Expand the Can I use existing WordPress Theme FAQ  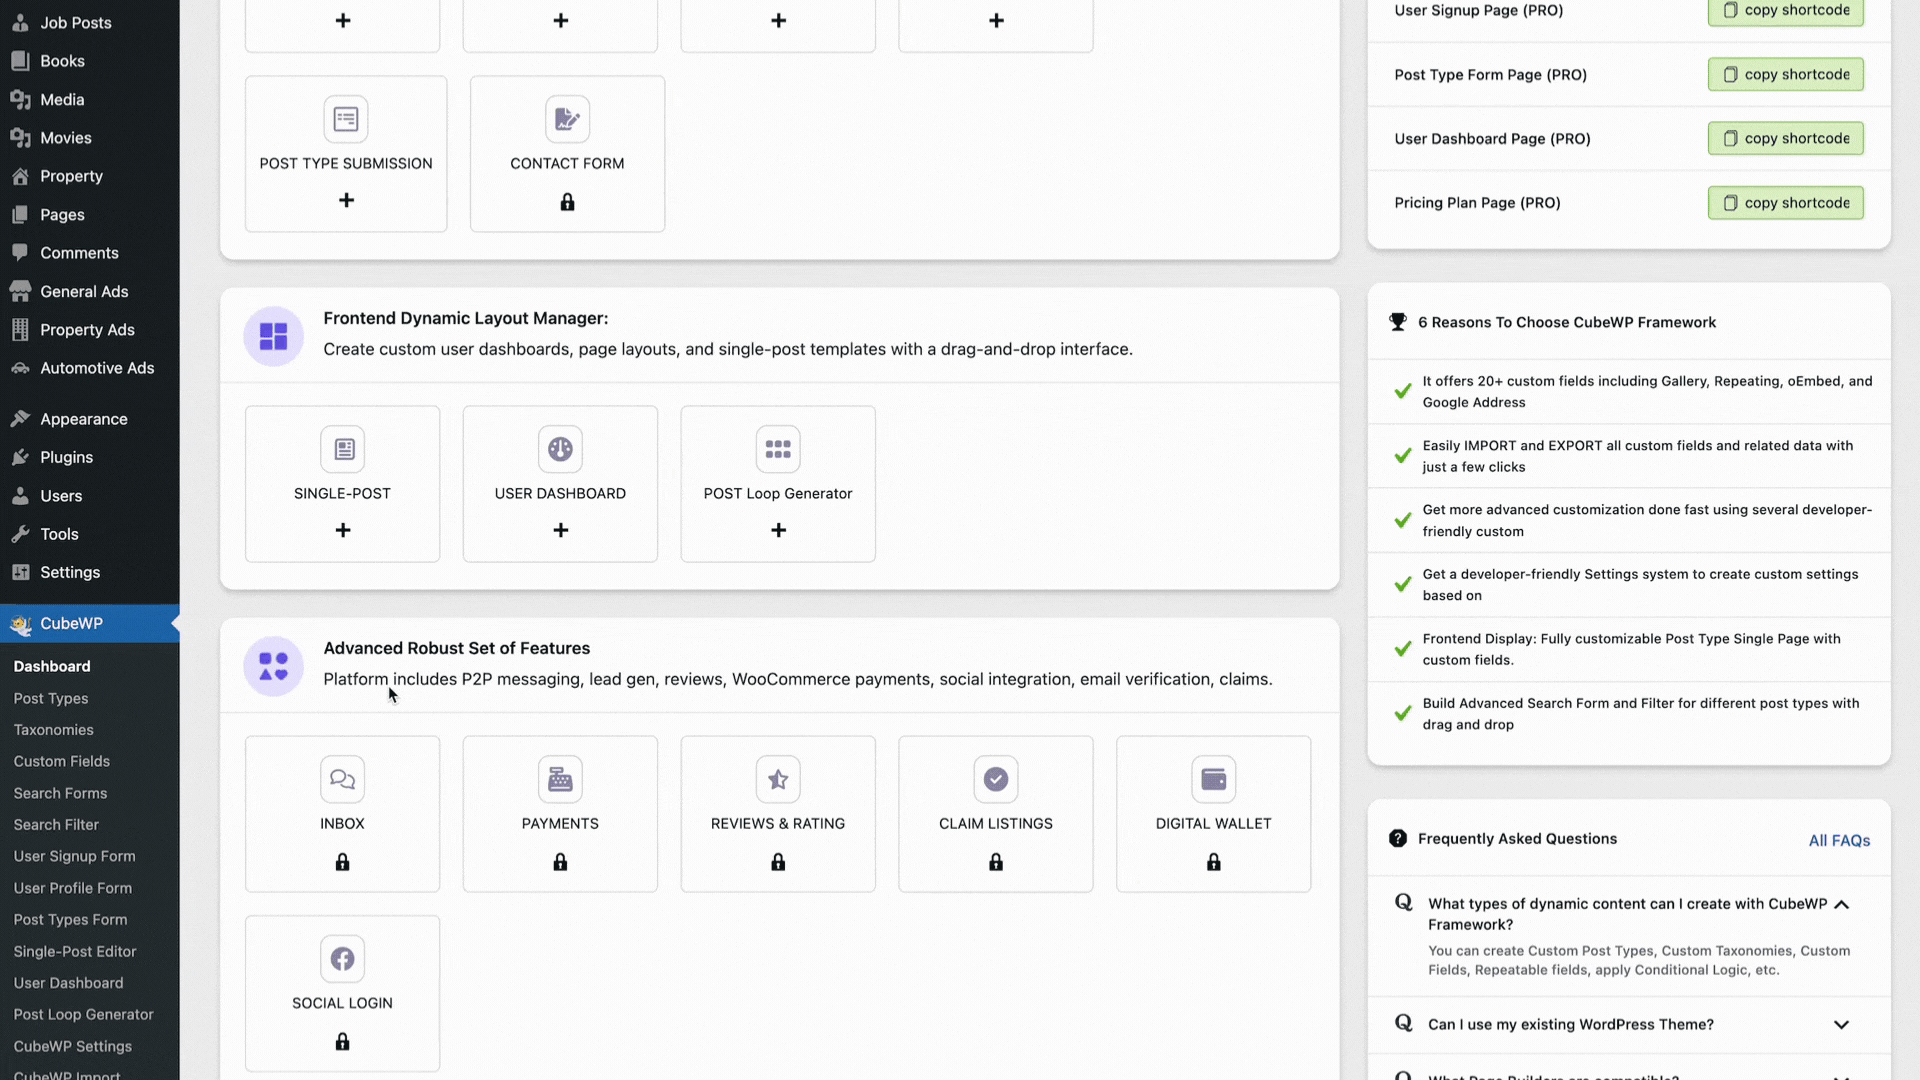[x=1841, y=1025]
